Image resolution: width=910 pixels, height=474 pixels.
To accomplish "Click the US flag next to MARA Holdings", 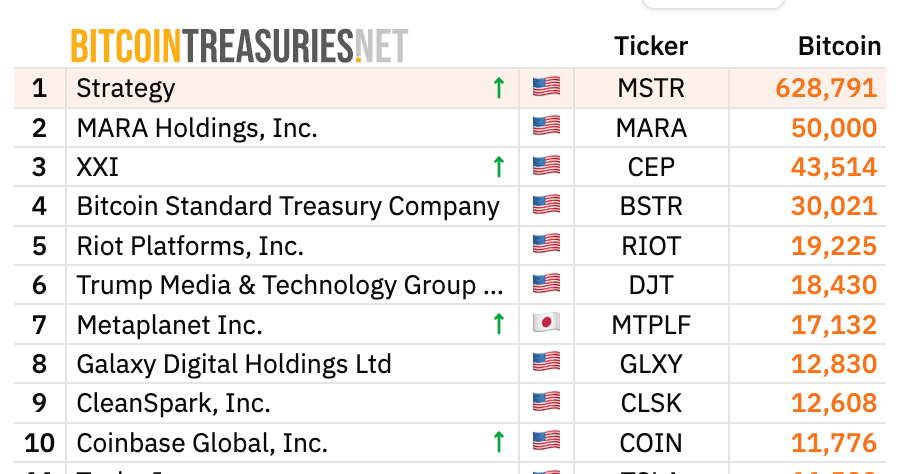I will 546,126.
